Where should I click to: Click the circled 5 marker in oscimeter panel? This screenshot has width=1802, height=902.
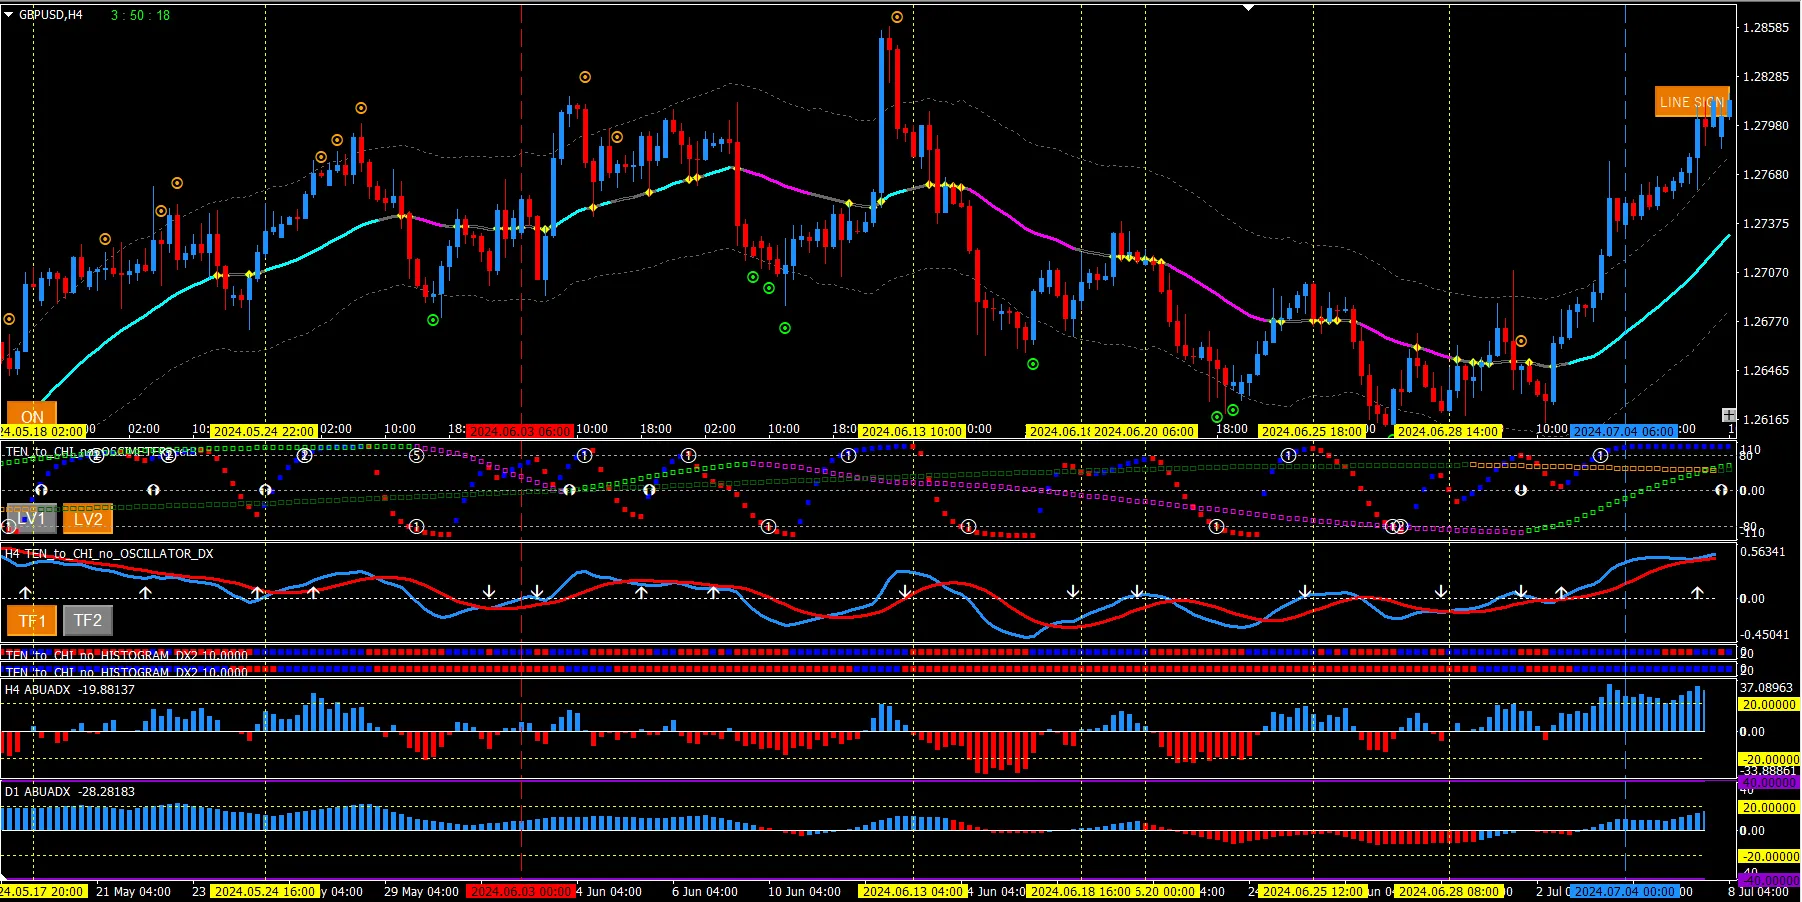pos(417,456)
